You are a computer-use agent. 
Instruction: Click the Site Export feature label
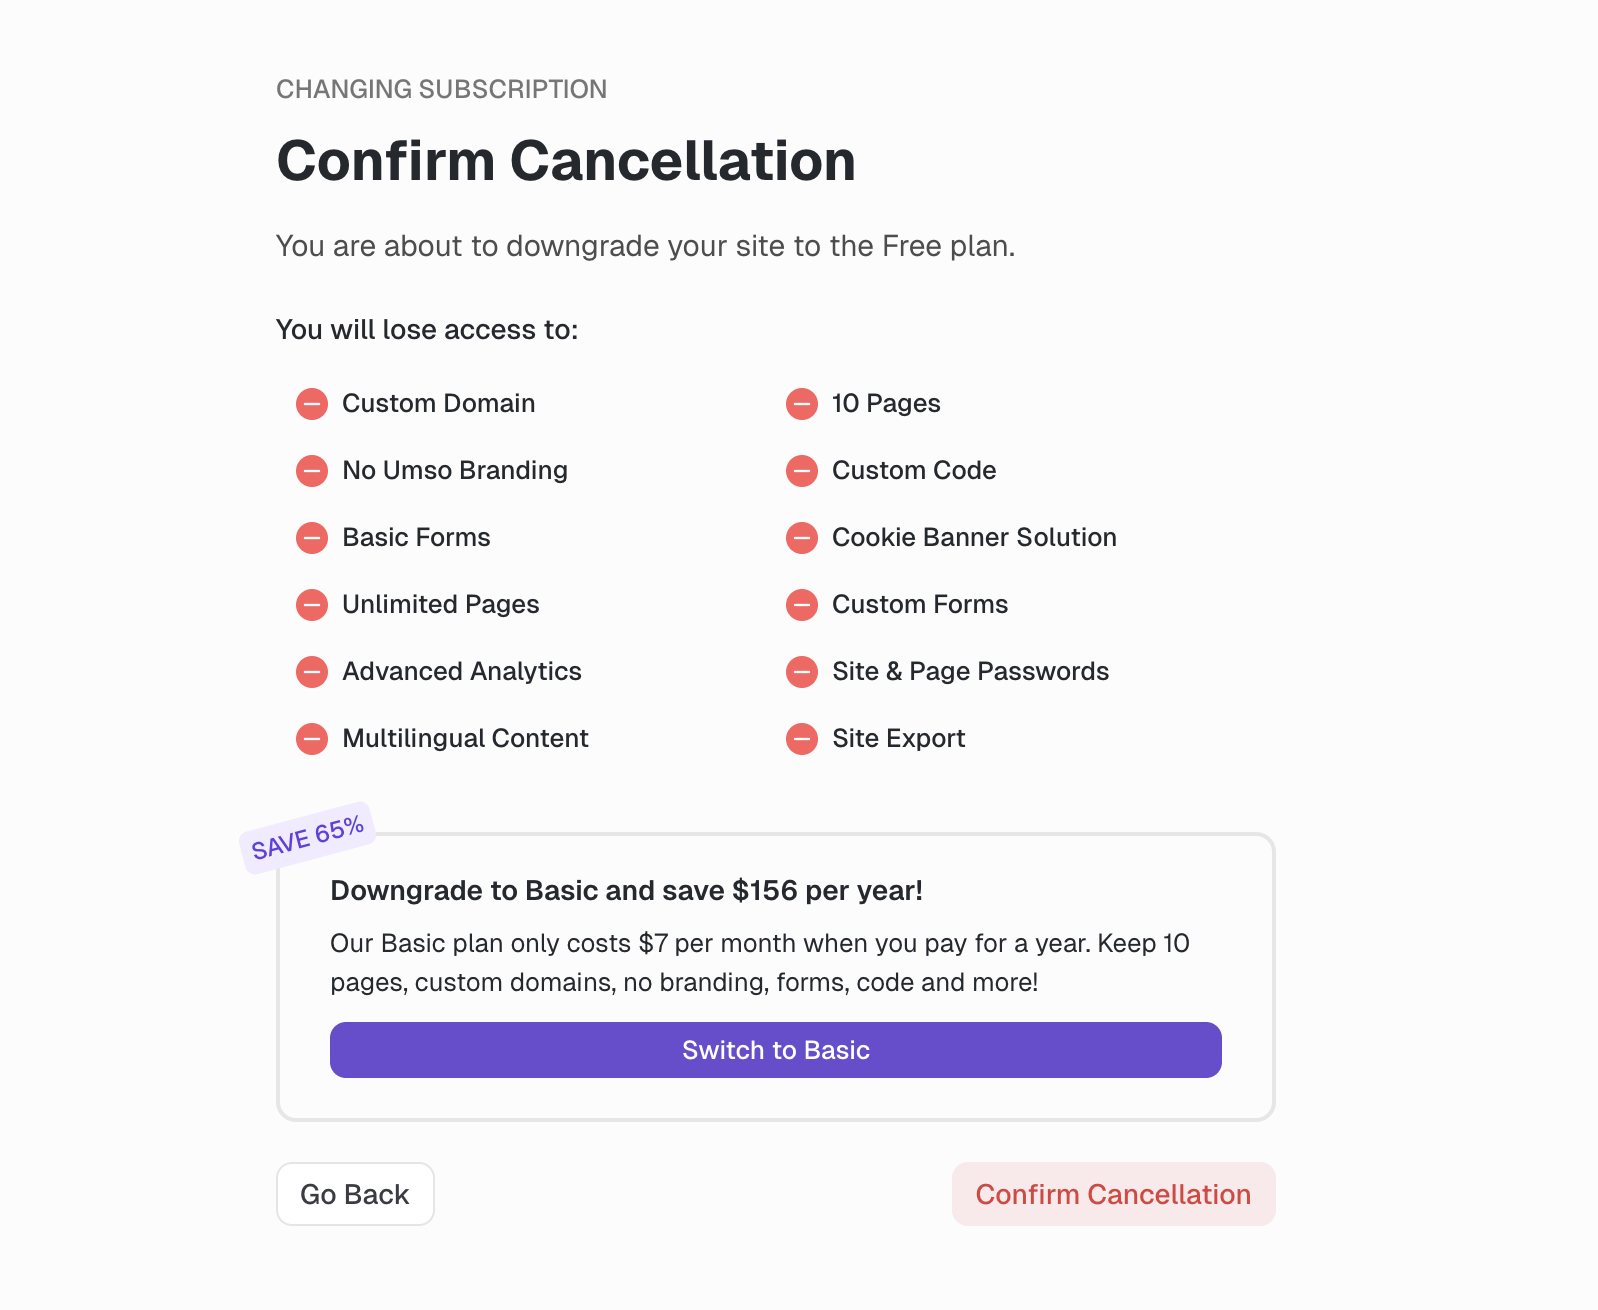[x=898, y=739]
